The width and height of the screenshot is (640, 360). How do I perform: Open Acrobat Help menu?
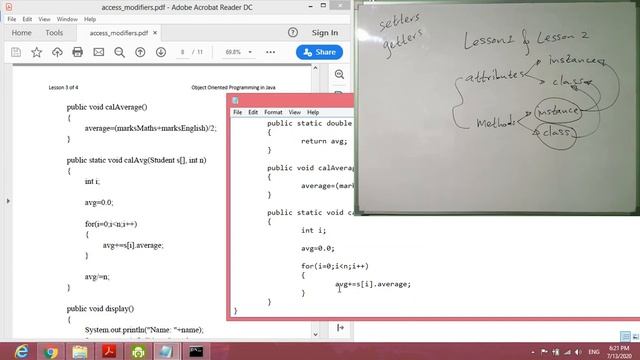pos(90,19)
